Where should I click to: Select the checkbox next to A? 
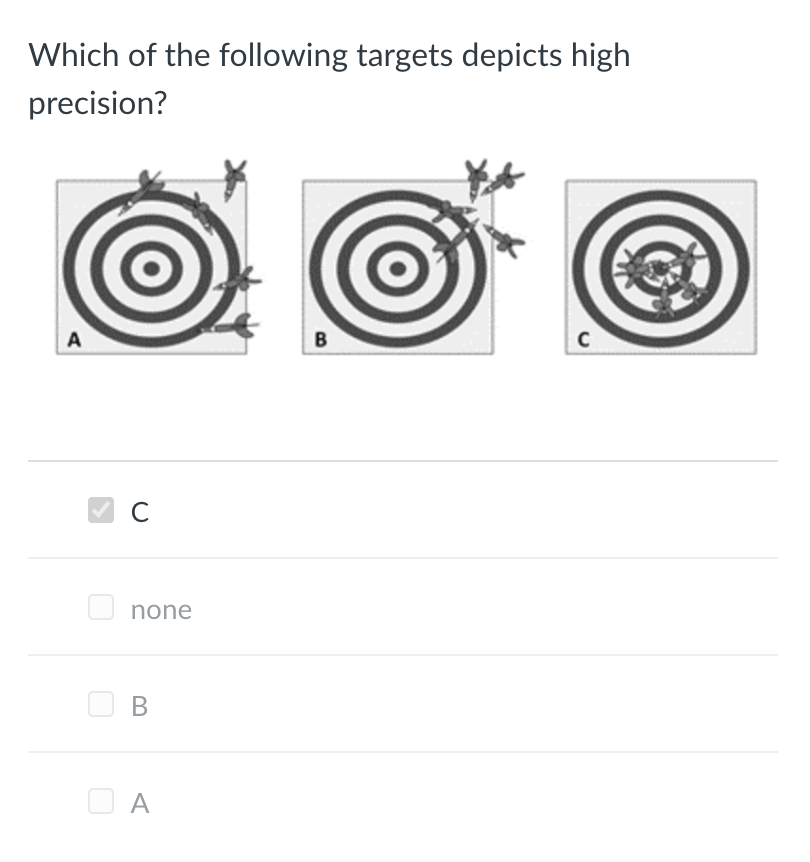(101, 801)
